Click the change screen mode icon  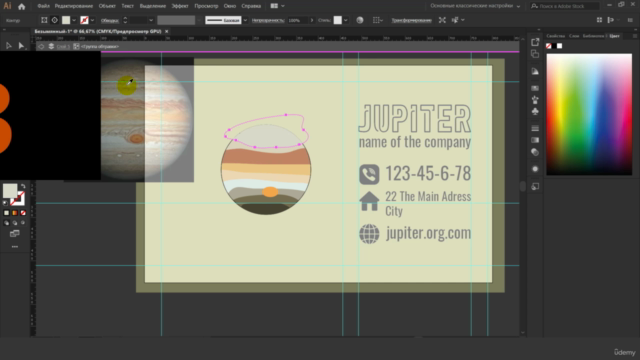15,234
